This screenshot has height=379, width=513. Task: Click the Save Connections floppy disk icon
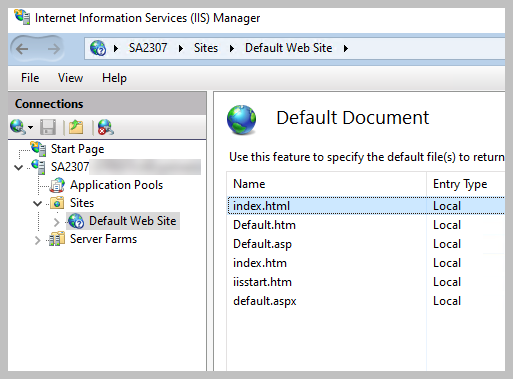[x=48, y=127]
